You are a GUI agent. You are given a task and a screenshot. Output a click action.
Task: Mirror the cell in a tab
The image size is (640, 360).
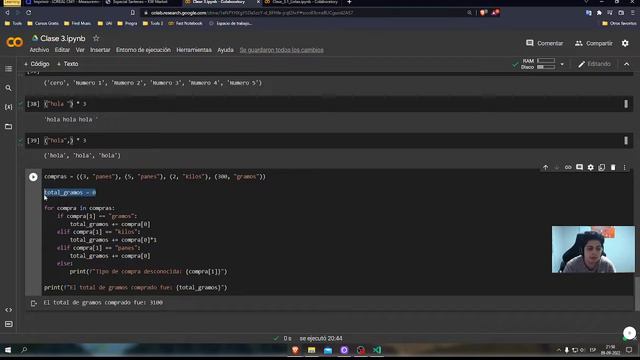[602, 167]
